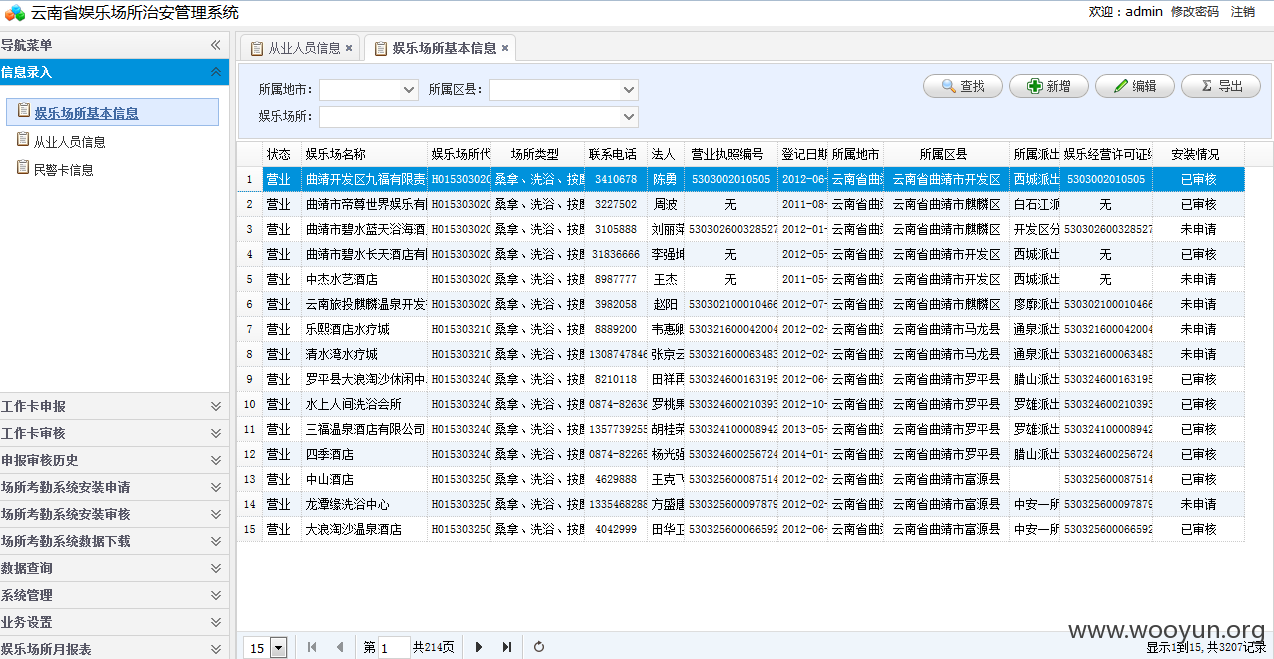Click the 娱乐场所基本信息 document icon in sidebar
Viewport: 1274px width, 659px height.
(x=24, y=111)
